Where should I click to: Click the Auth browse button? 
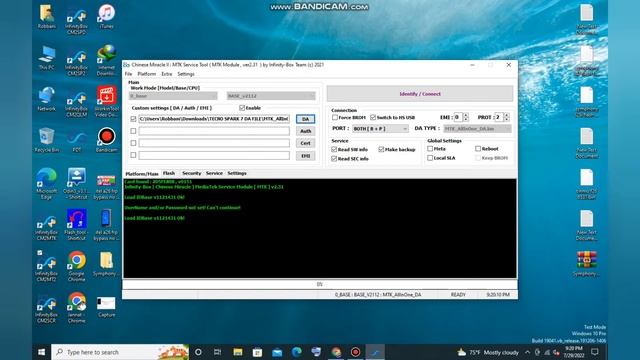pos(305,131)
